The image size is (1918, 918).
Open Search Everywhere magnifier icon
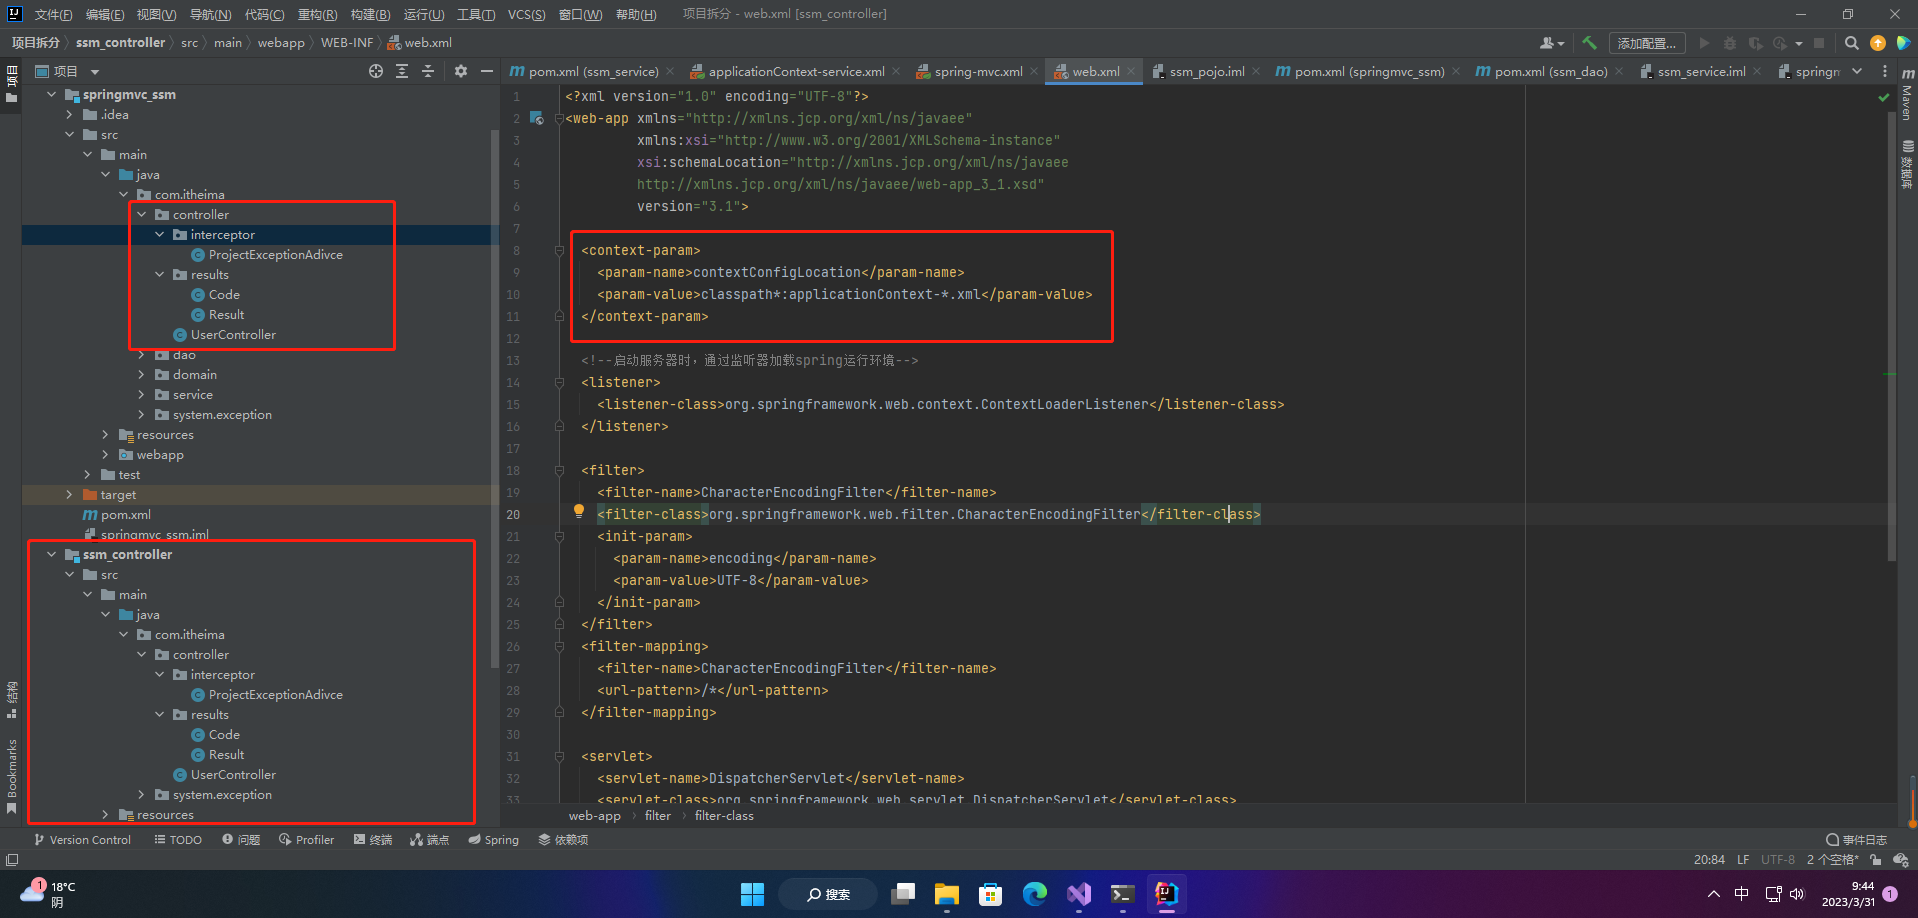(x=1852, y=43)
